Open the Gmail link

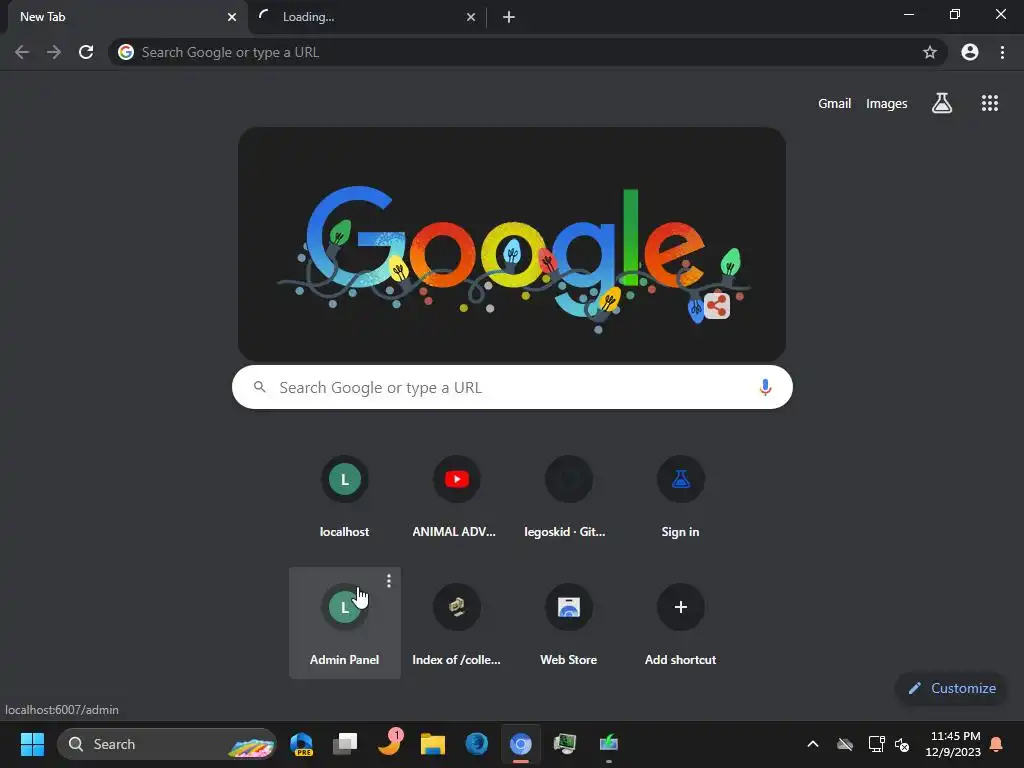coord(834,103)
